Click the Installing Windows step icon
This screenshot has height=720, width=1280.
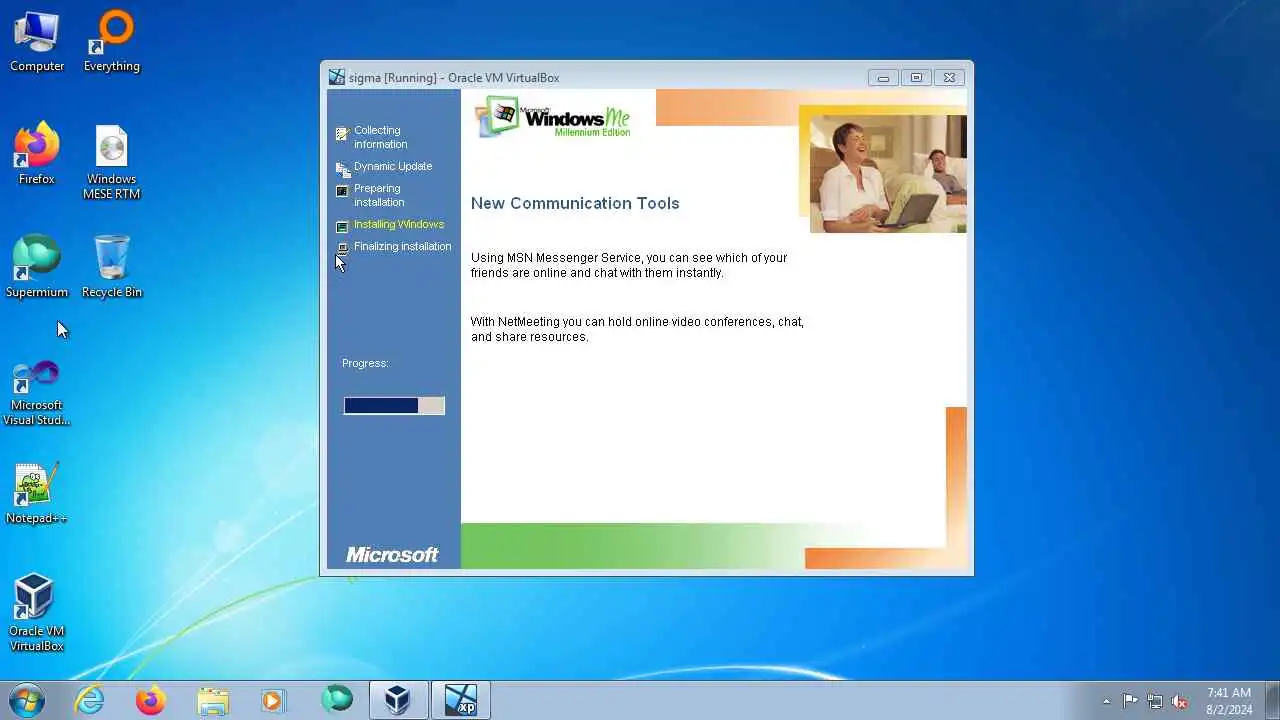click(x=342, y=227)
